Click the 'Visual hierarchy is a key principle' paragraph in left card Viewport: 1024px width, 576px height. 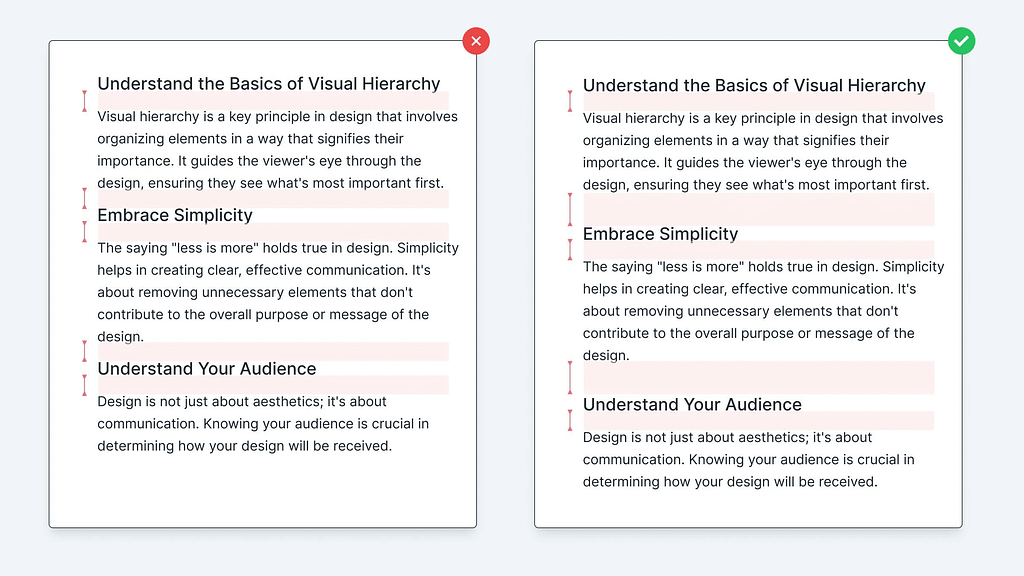pyautogui.click(x=278, y=150)
